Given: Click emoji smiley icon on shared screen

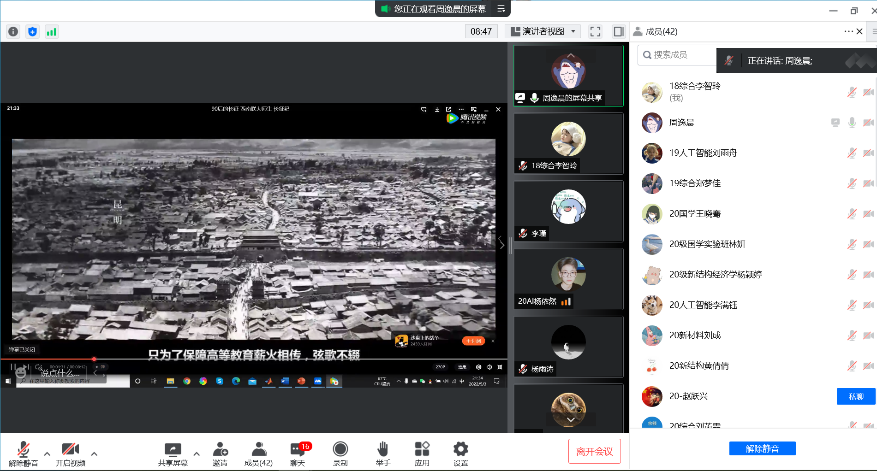Looking at the screenshot, I should pos(21,372).
